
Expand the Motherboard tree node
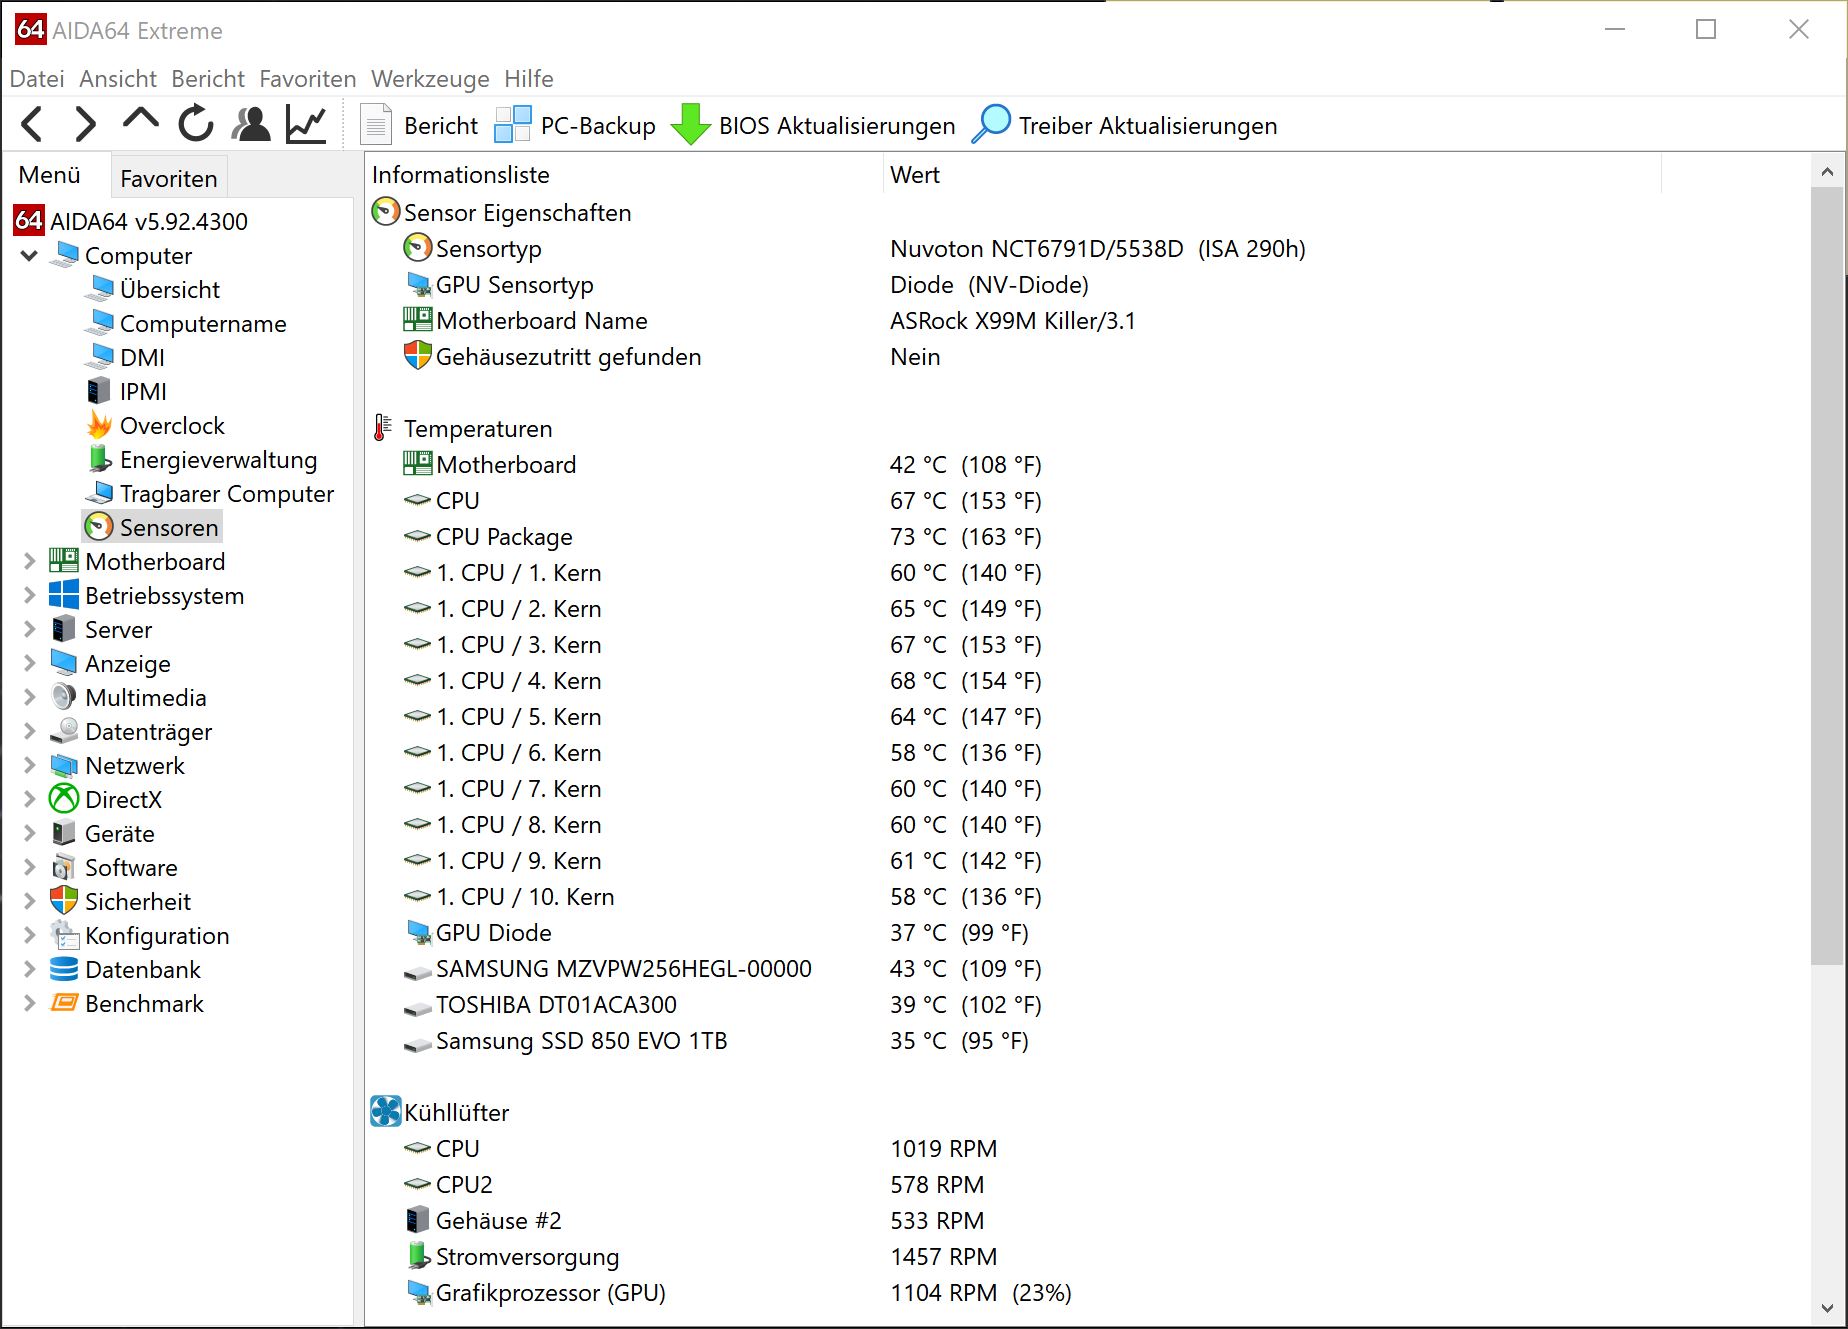click(x=30, y=561)
